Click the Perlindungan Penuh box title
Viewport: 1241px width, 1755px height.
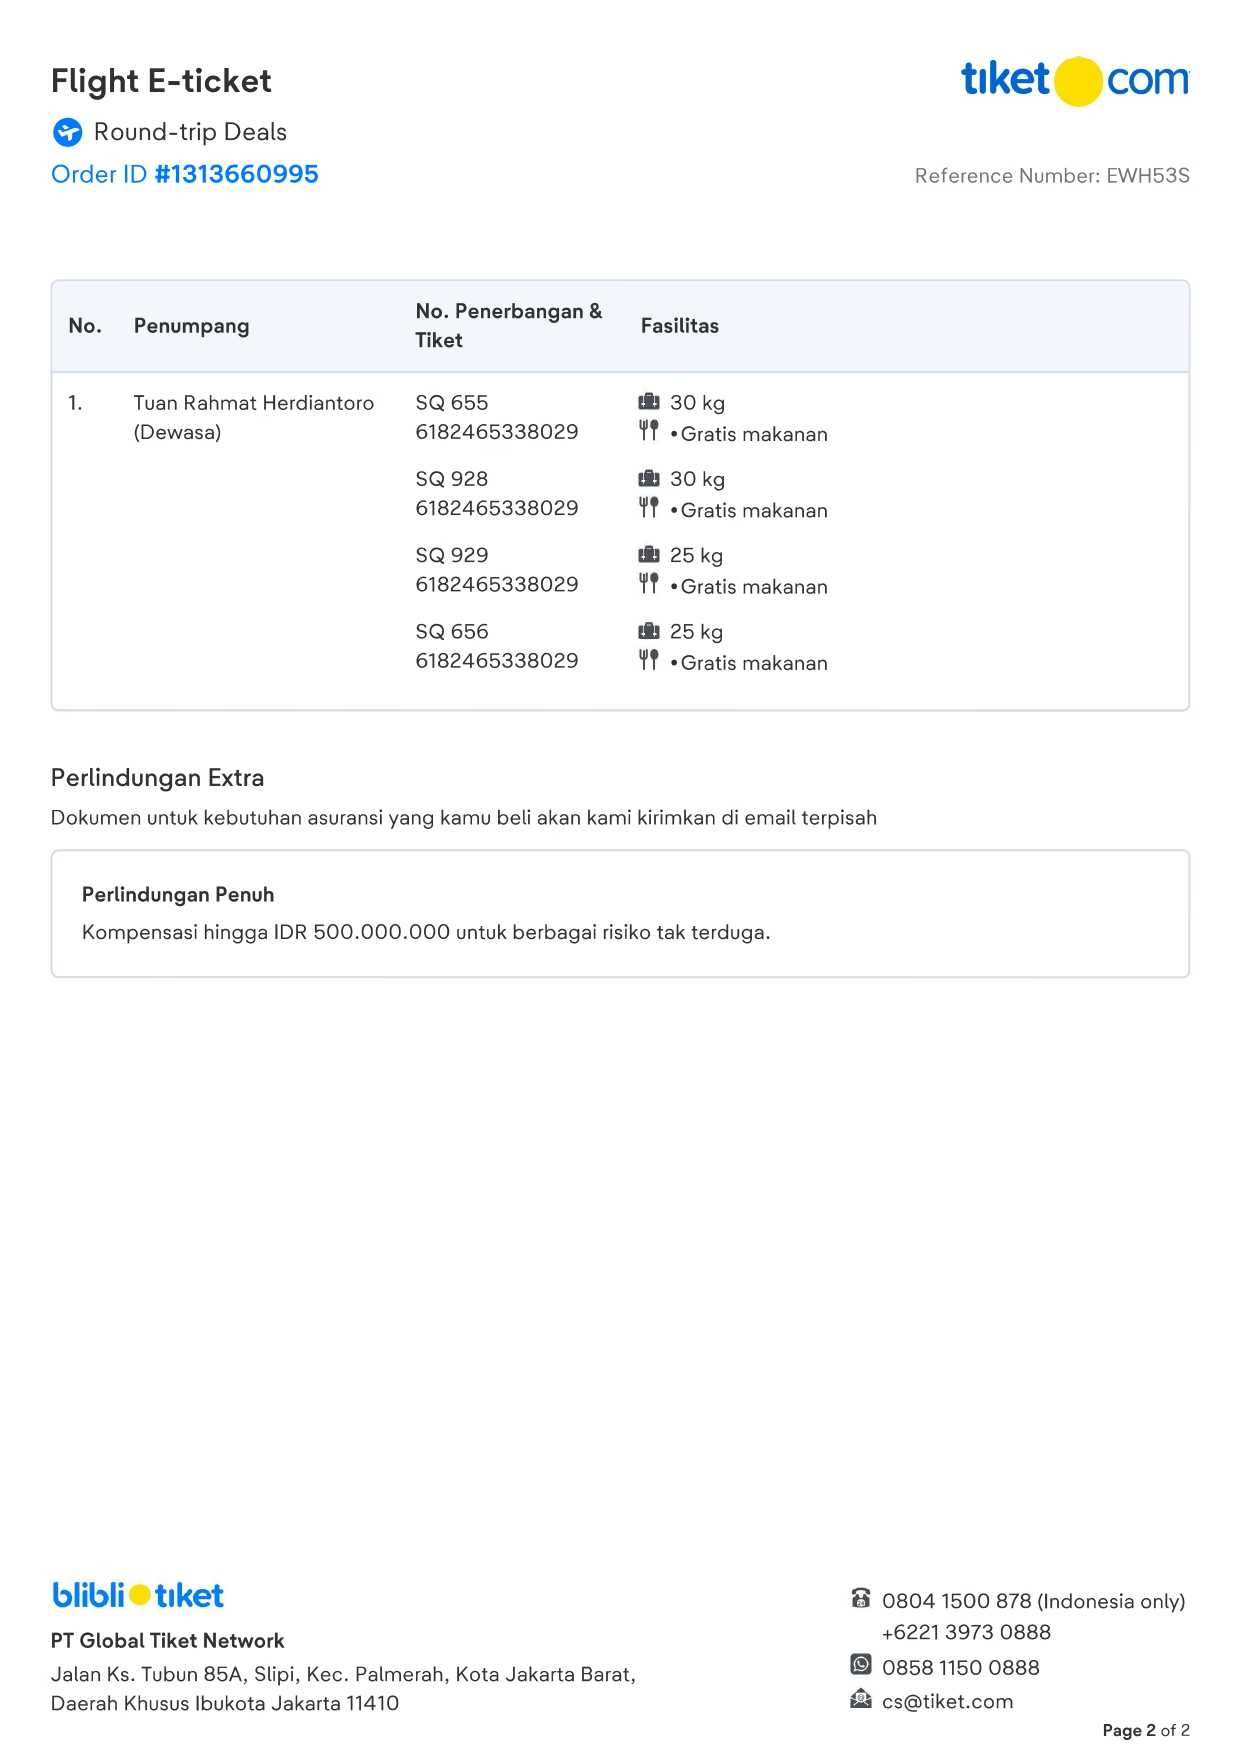(x=178, y=895)
